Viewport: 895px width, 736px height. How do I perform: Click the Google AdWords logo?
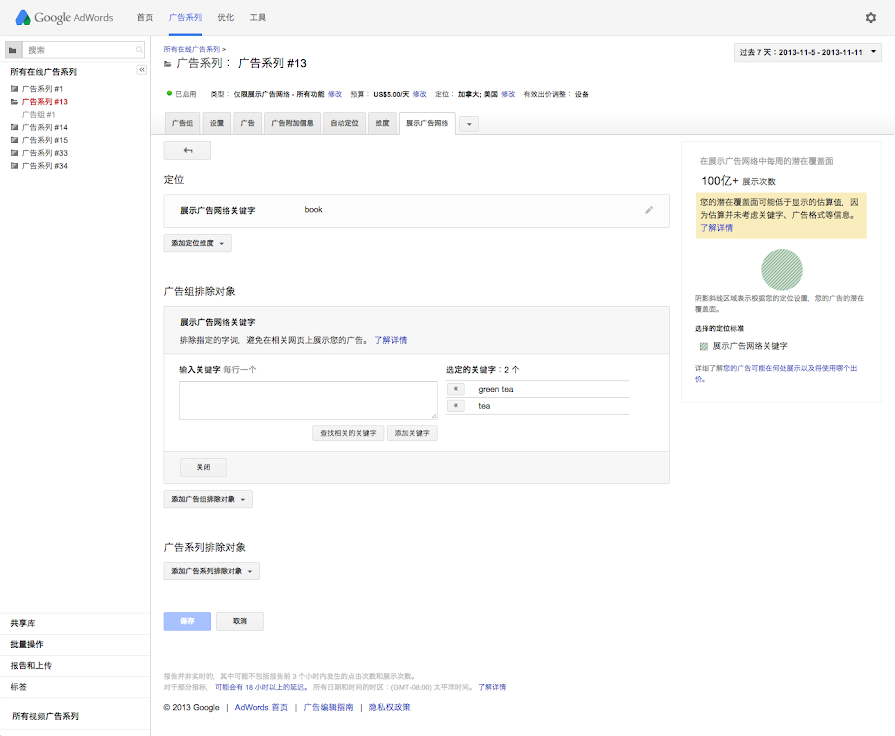[x=64, y=18]
